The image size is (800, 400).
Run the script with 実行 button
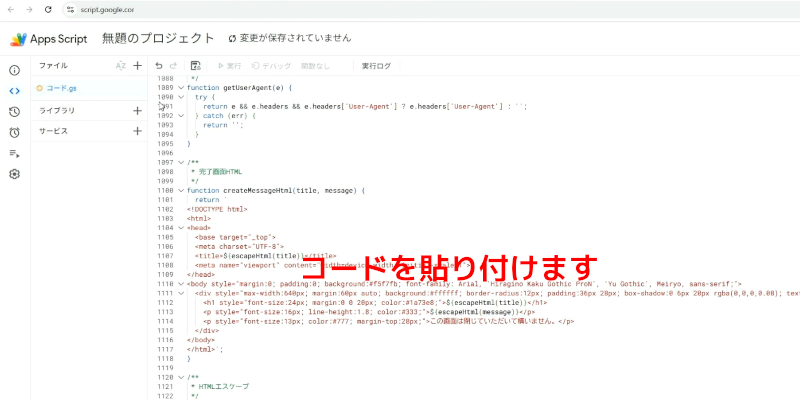click(229, 66)
